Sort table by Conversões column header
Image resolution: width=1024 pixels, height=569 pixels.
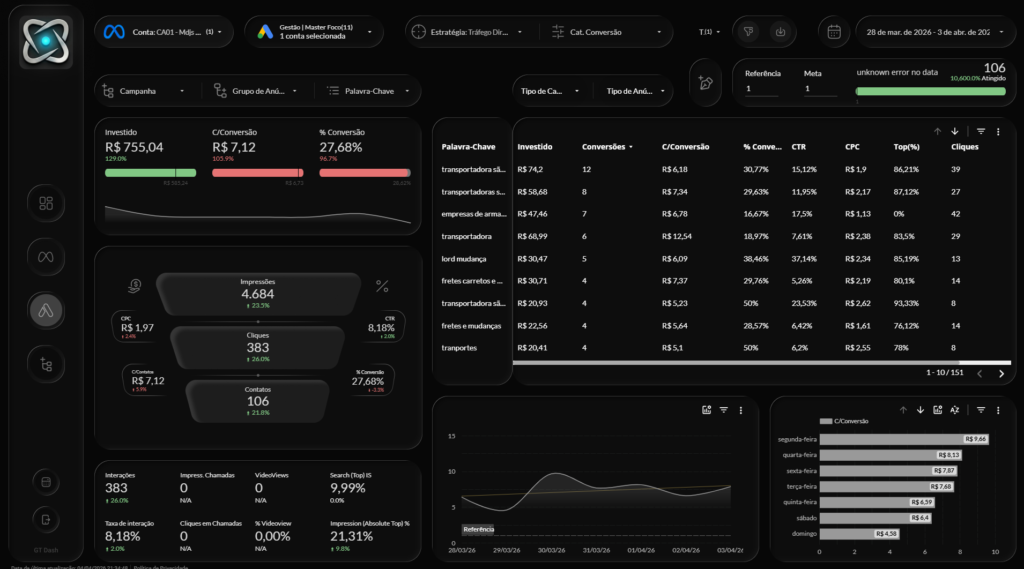(x=607, y=147)
